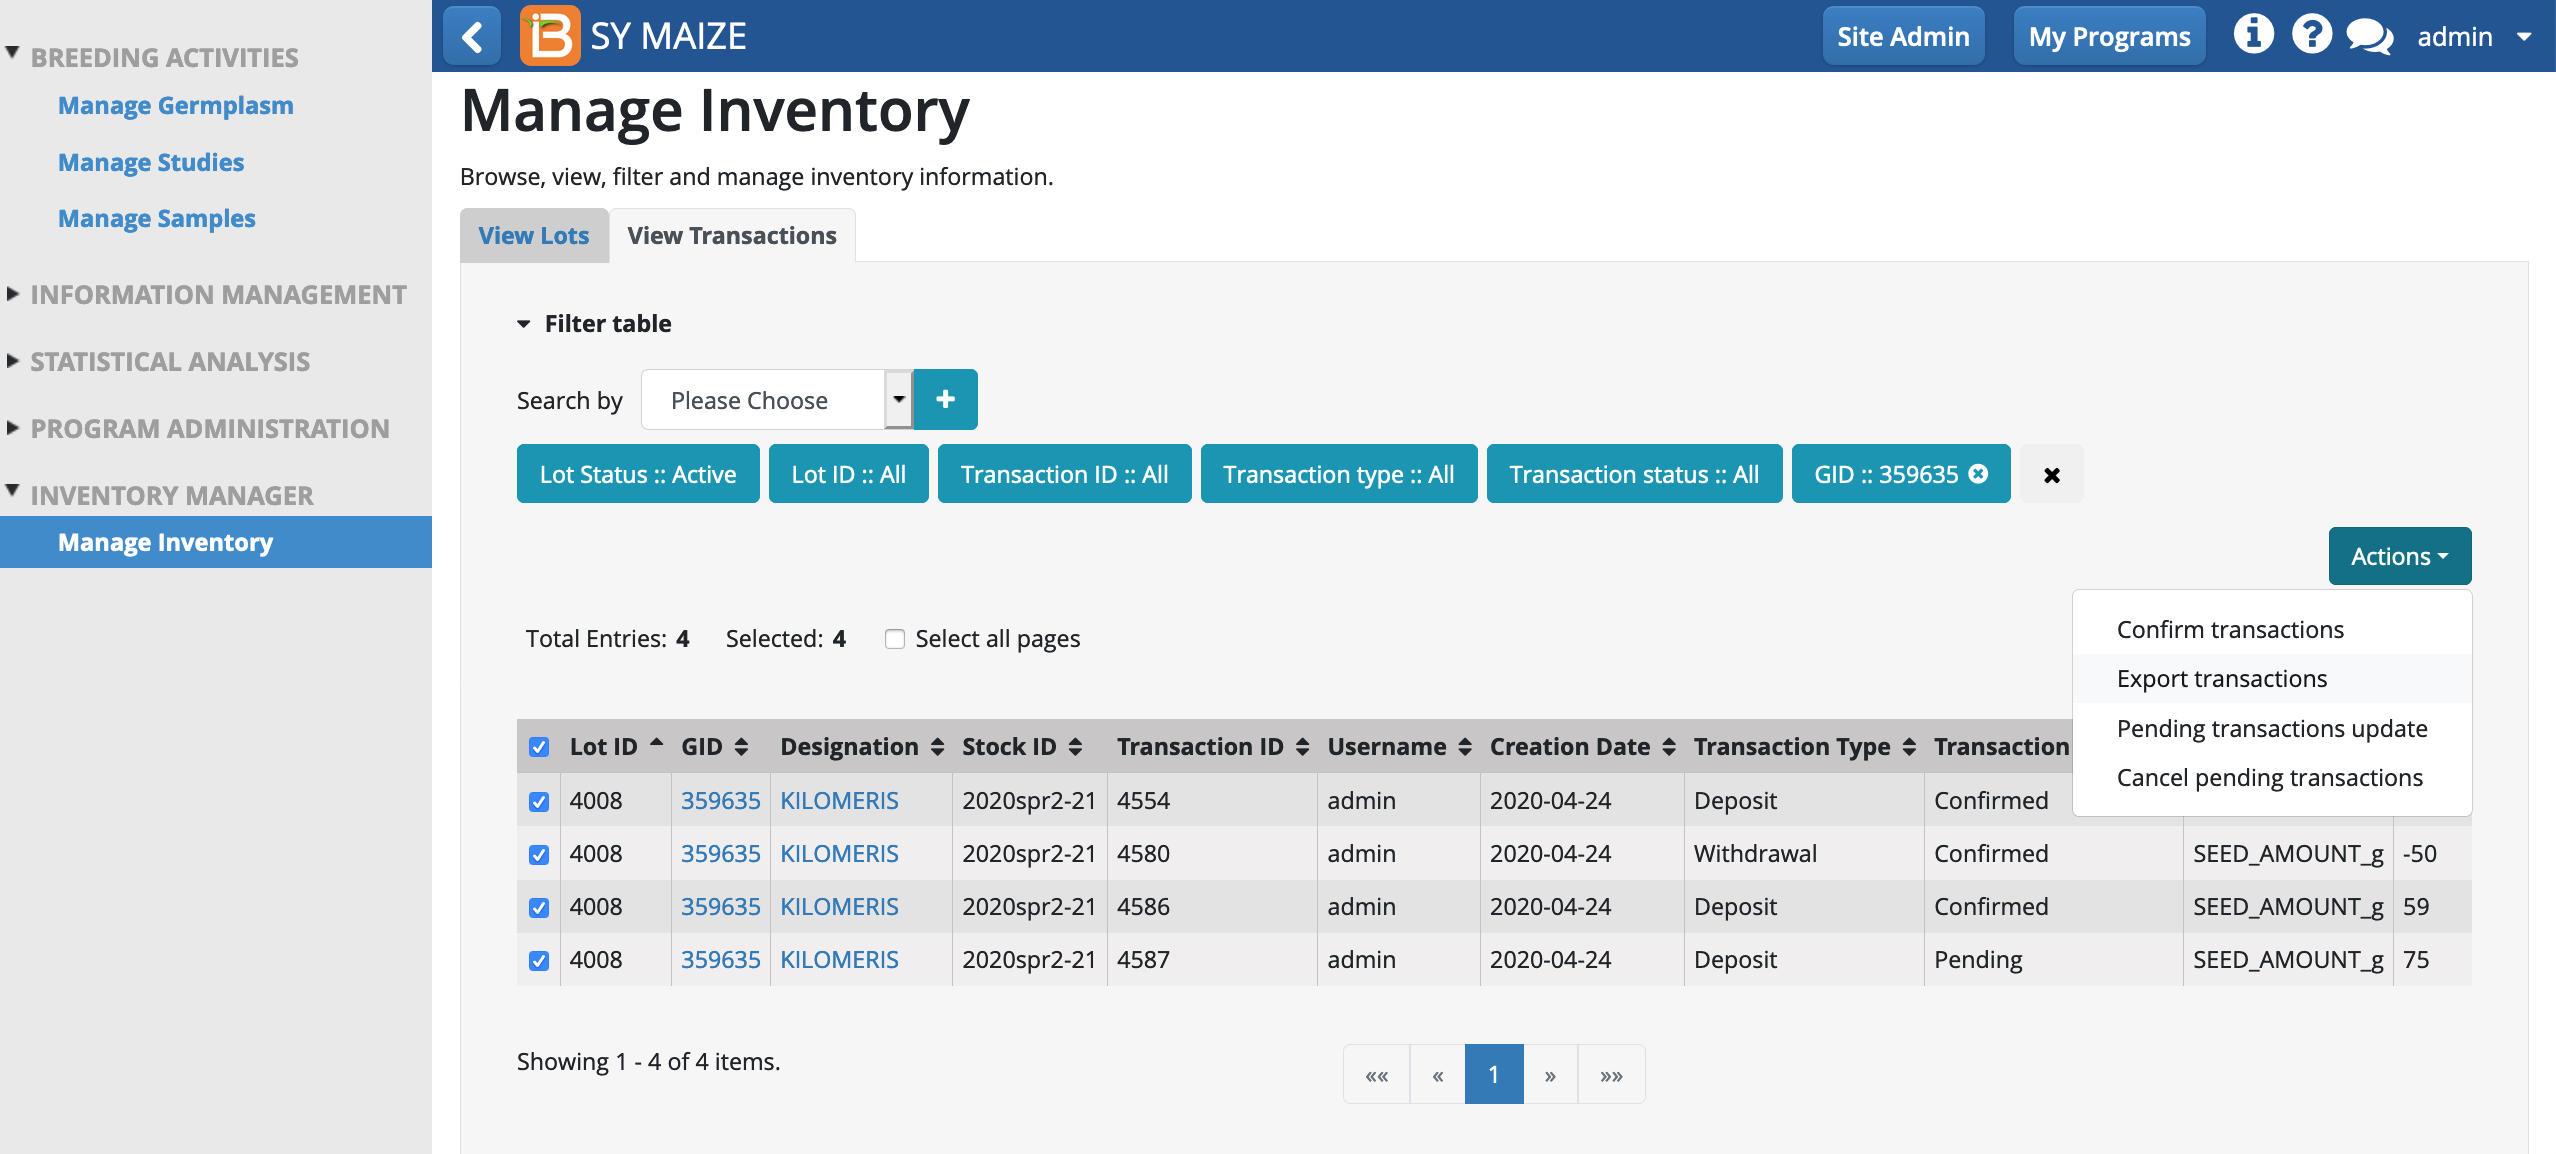2556x1154 pixels.
Task: Uncheck row with transaction 4580
Action: click(539, 855)
